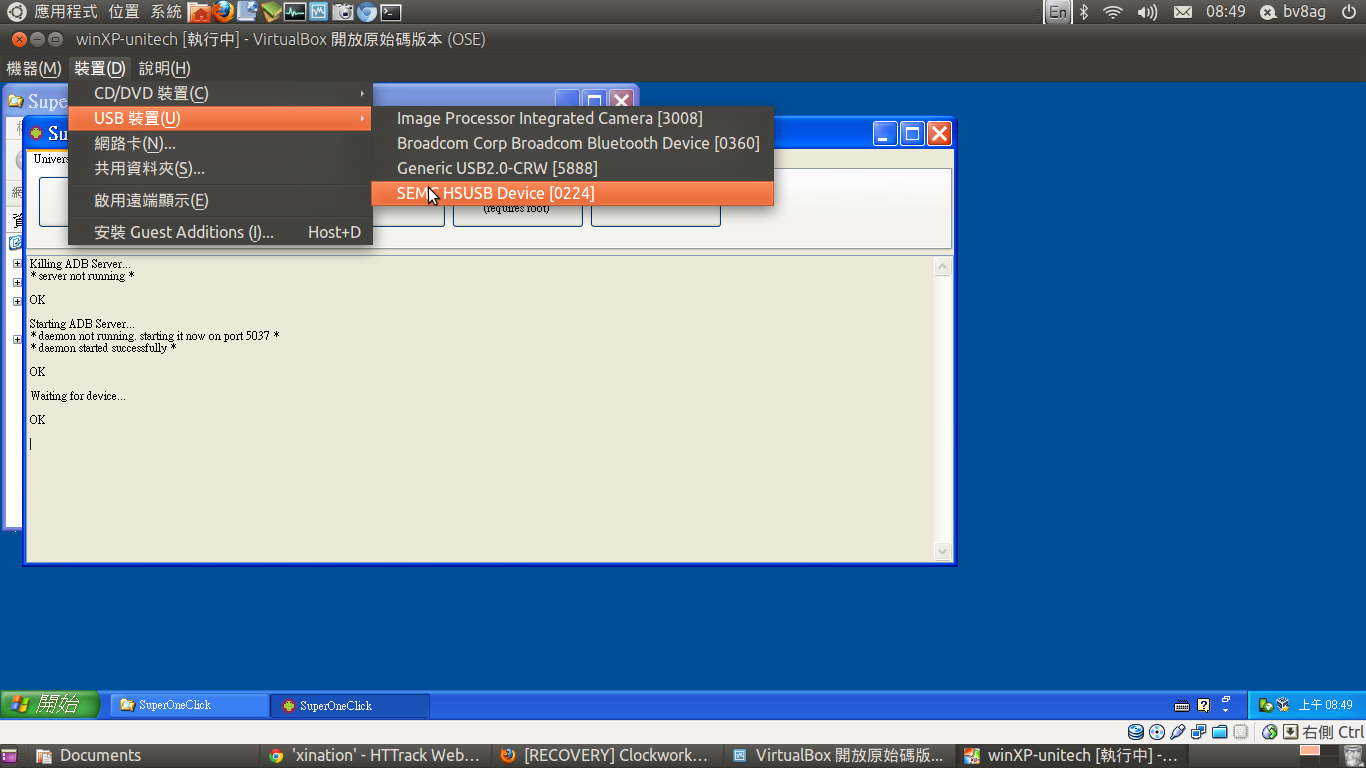Click the VirtualBox CD/DVD status icon

pos(1157,732)
